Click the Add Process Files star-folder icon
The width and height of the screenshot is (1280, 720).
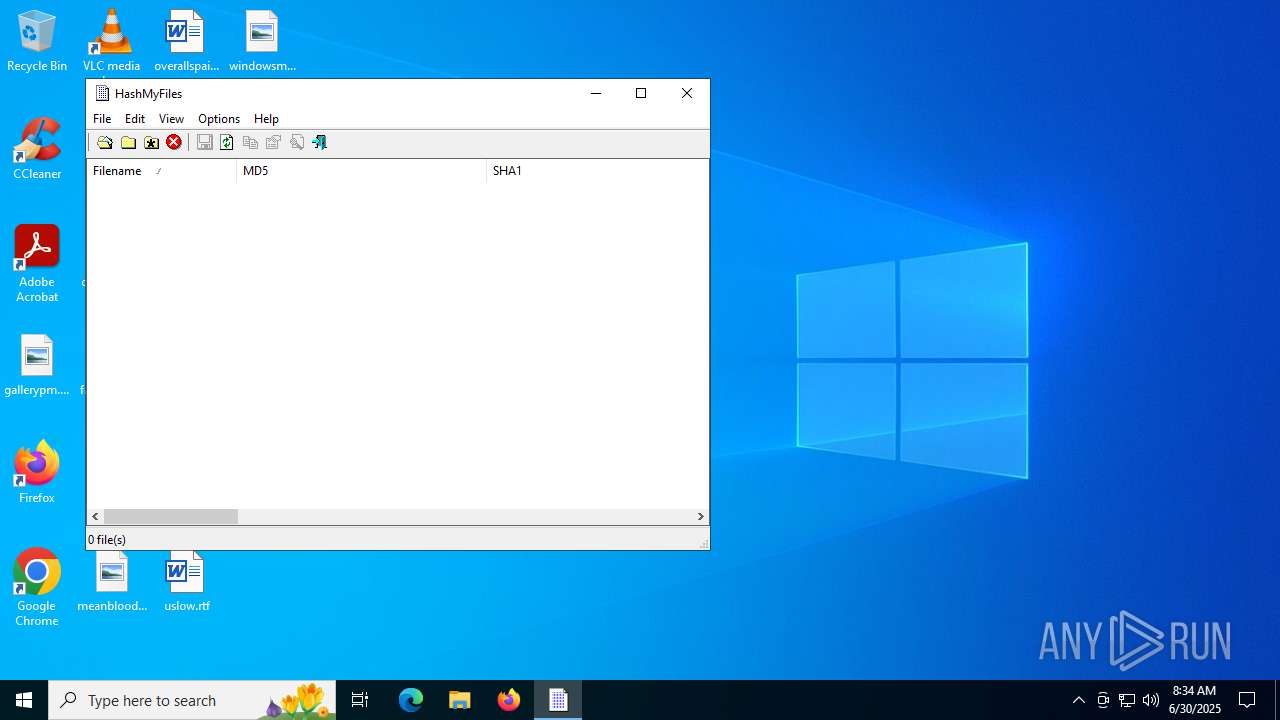(151, 143)
